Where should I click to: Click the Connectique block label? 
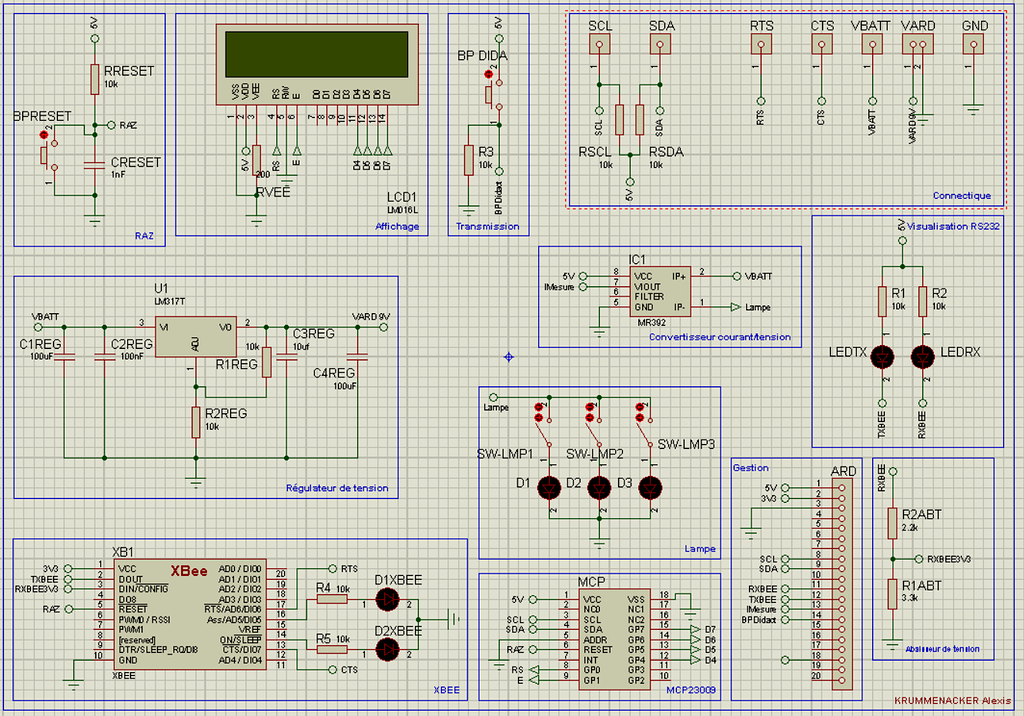961,195
